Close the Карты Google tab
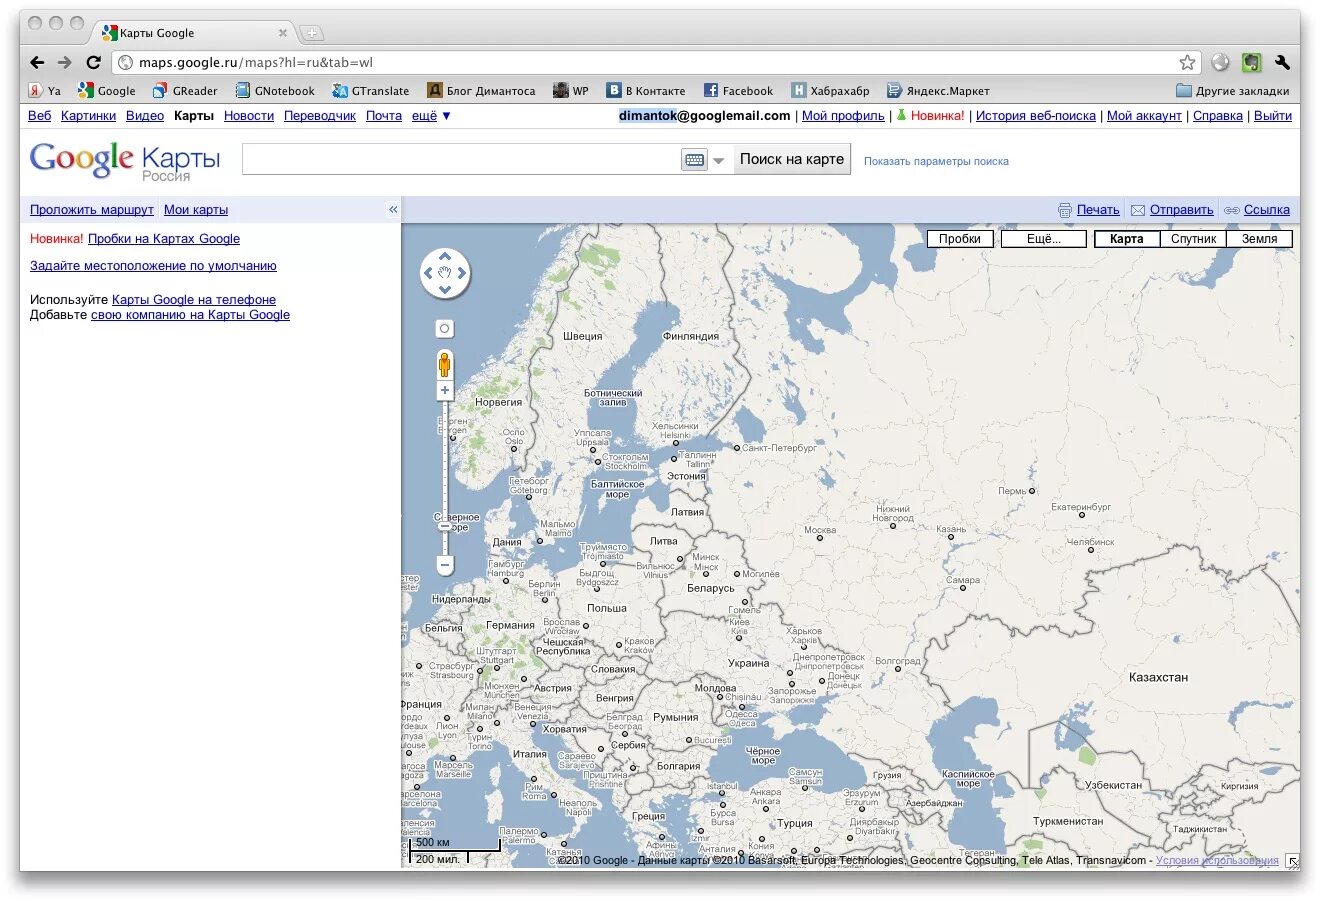This screenshot has width=1320, height=901. point(283,33)
